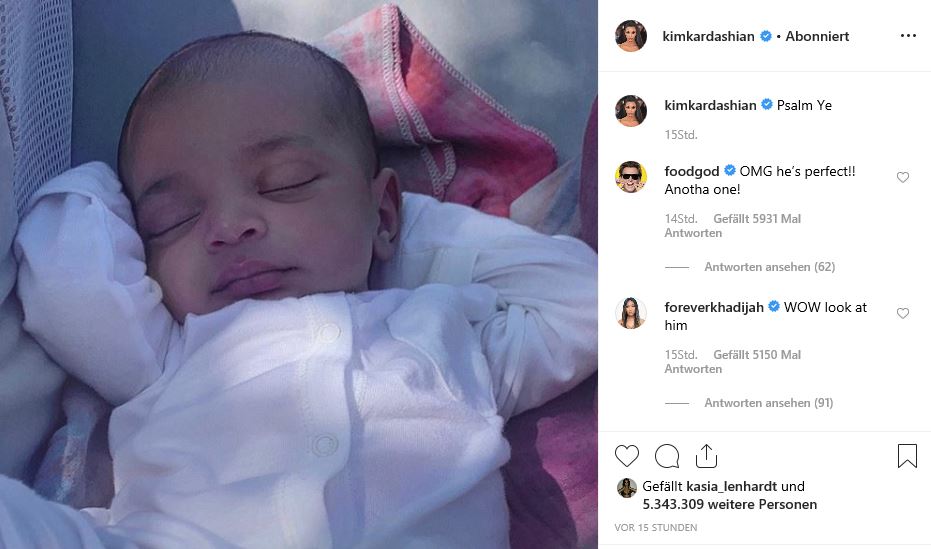Viewport: 931px width, 549px height.
Task: Open the three-dot more options menu
Action: (x=908, y=36)
